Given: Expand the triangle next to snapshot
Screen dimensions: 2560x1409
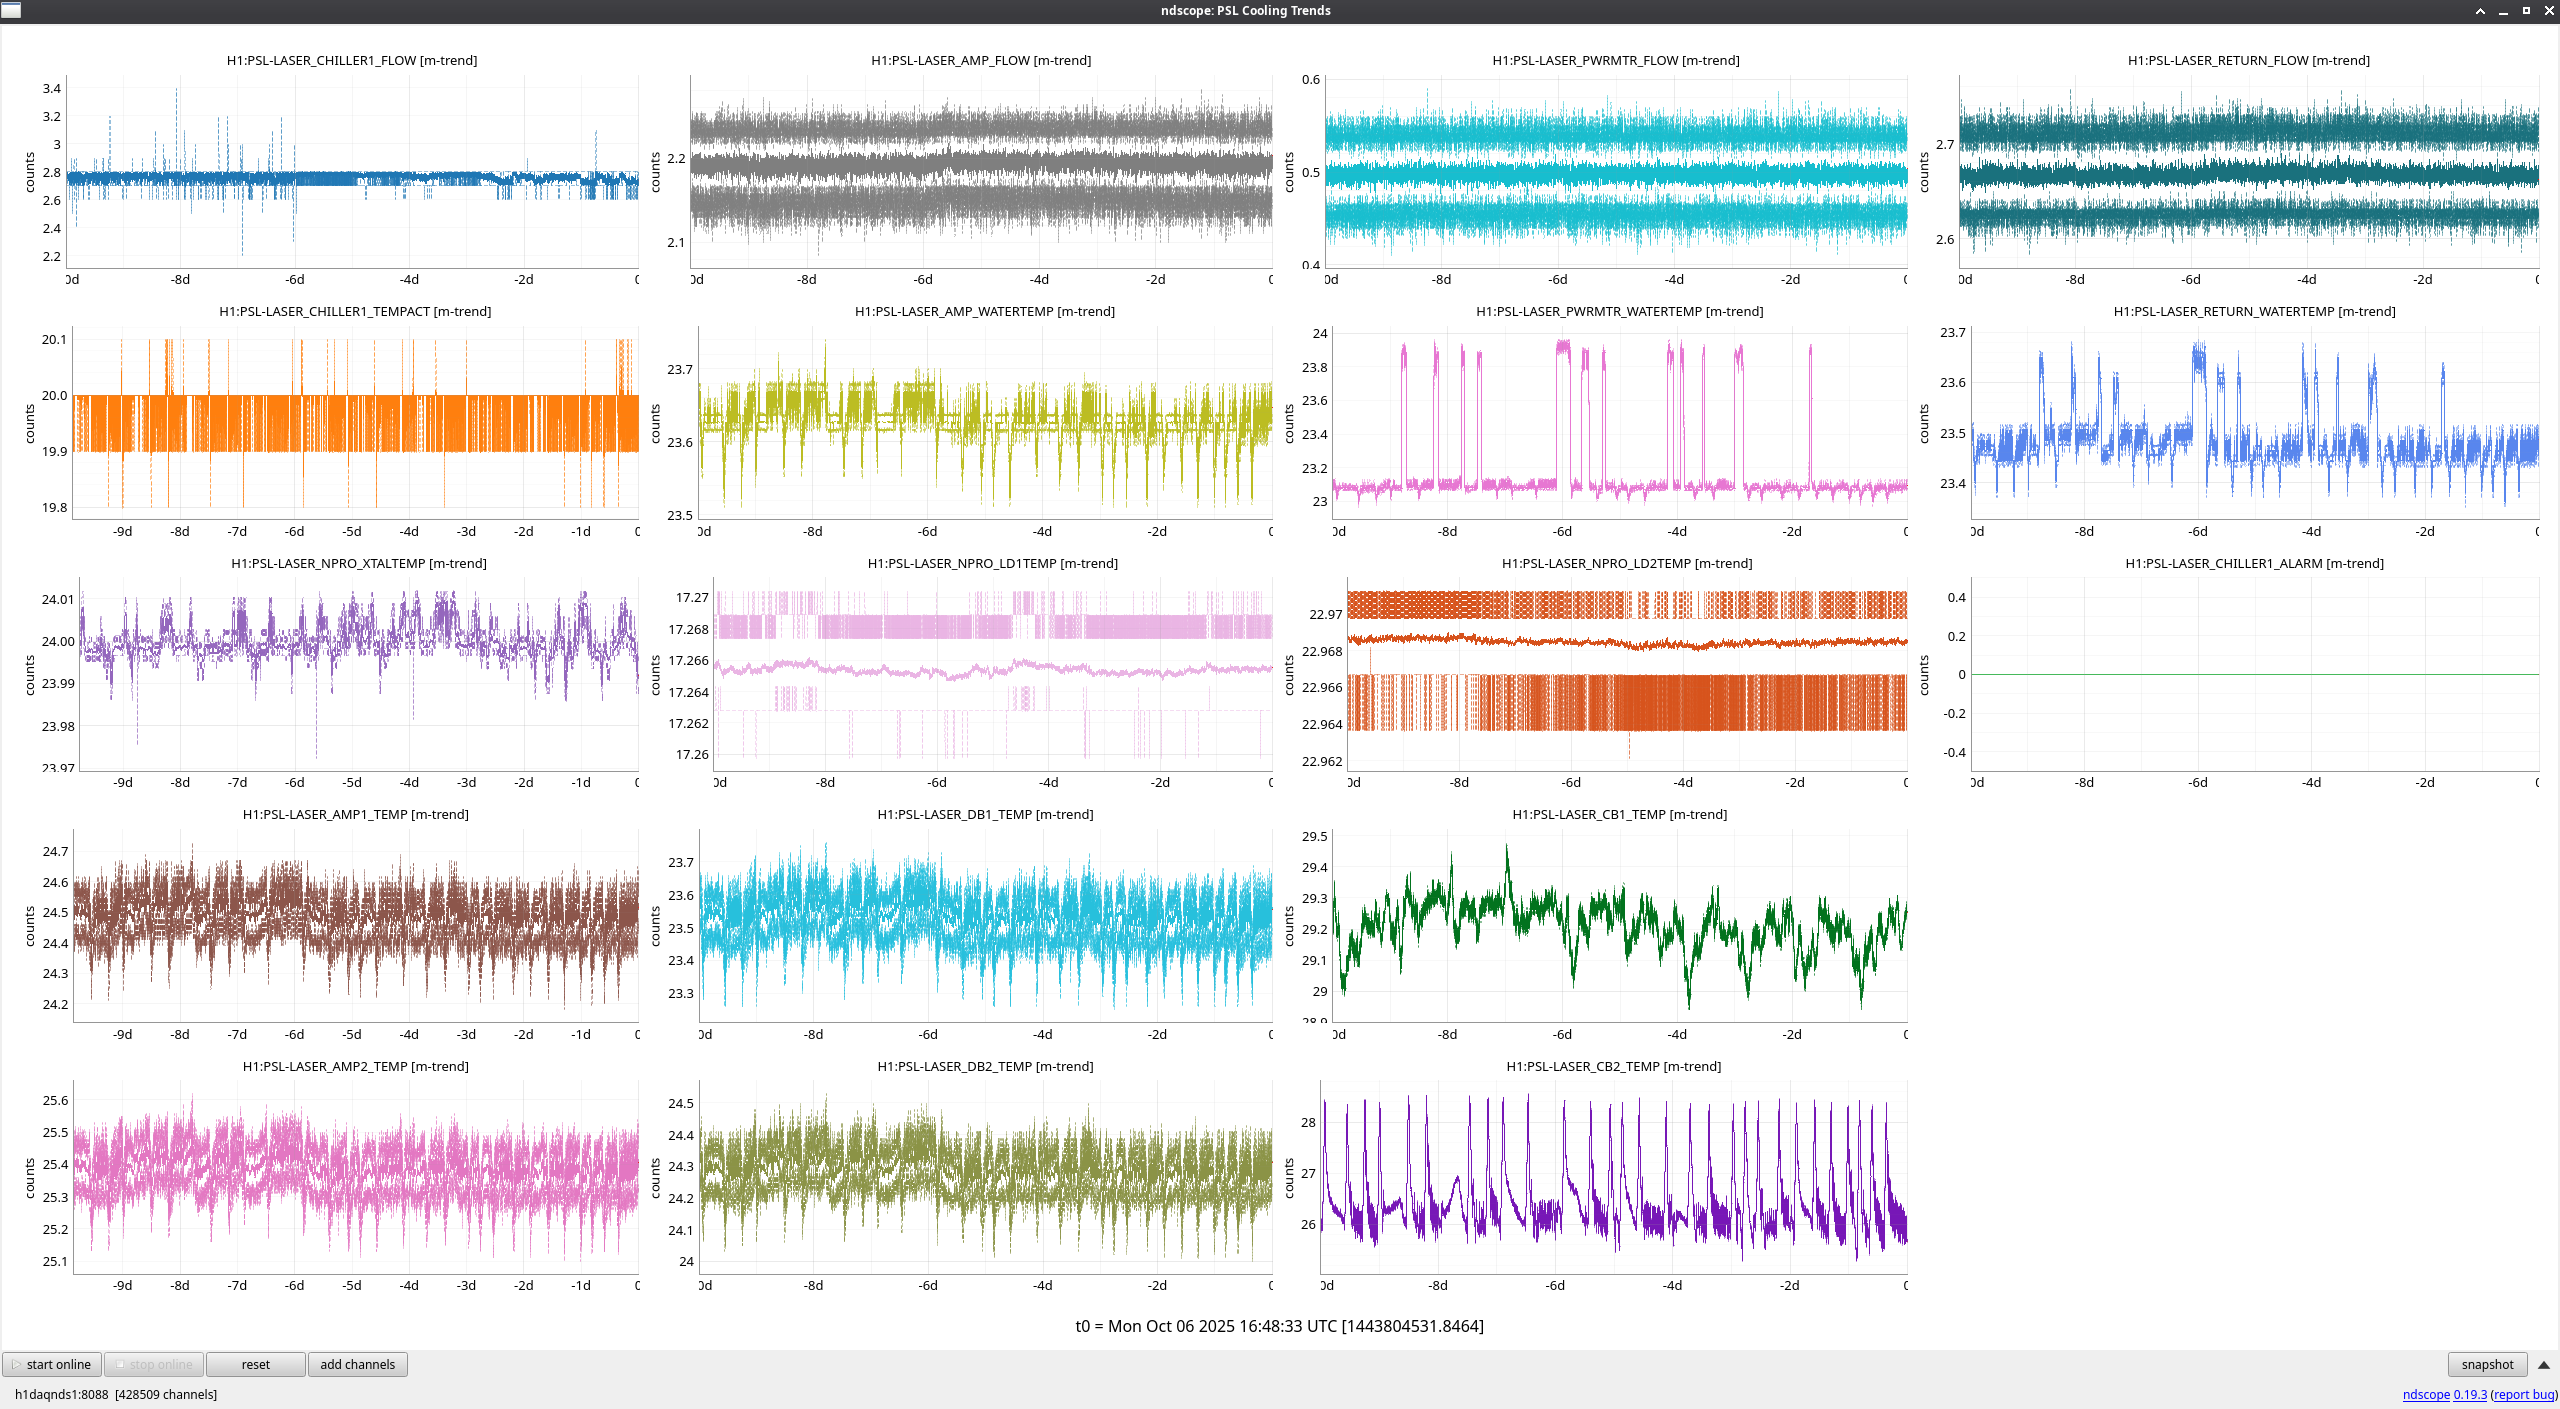Looking at the screenshot, I should [x=2544, y=1364].
